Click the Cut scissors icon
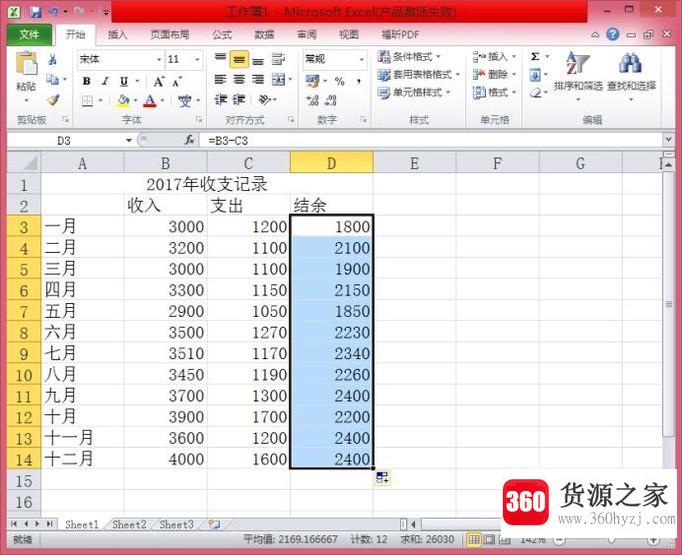The height and width of the screenshot is (555, 682). pyautogui.click(x=53, y=60)
